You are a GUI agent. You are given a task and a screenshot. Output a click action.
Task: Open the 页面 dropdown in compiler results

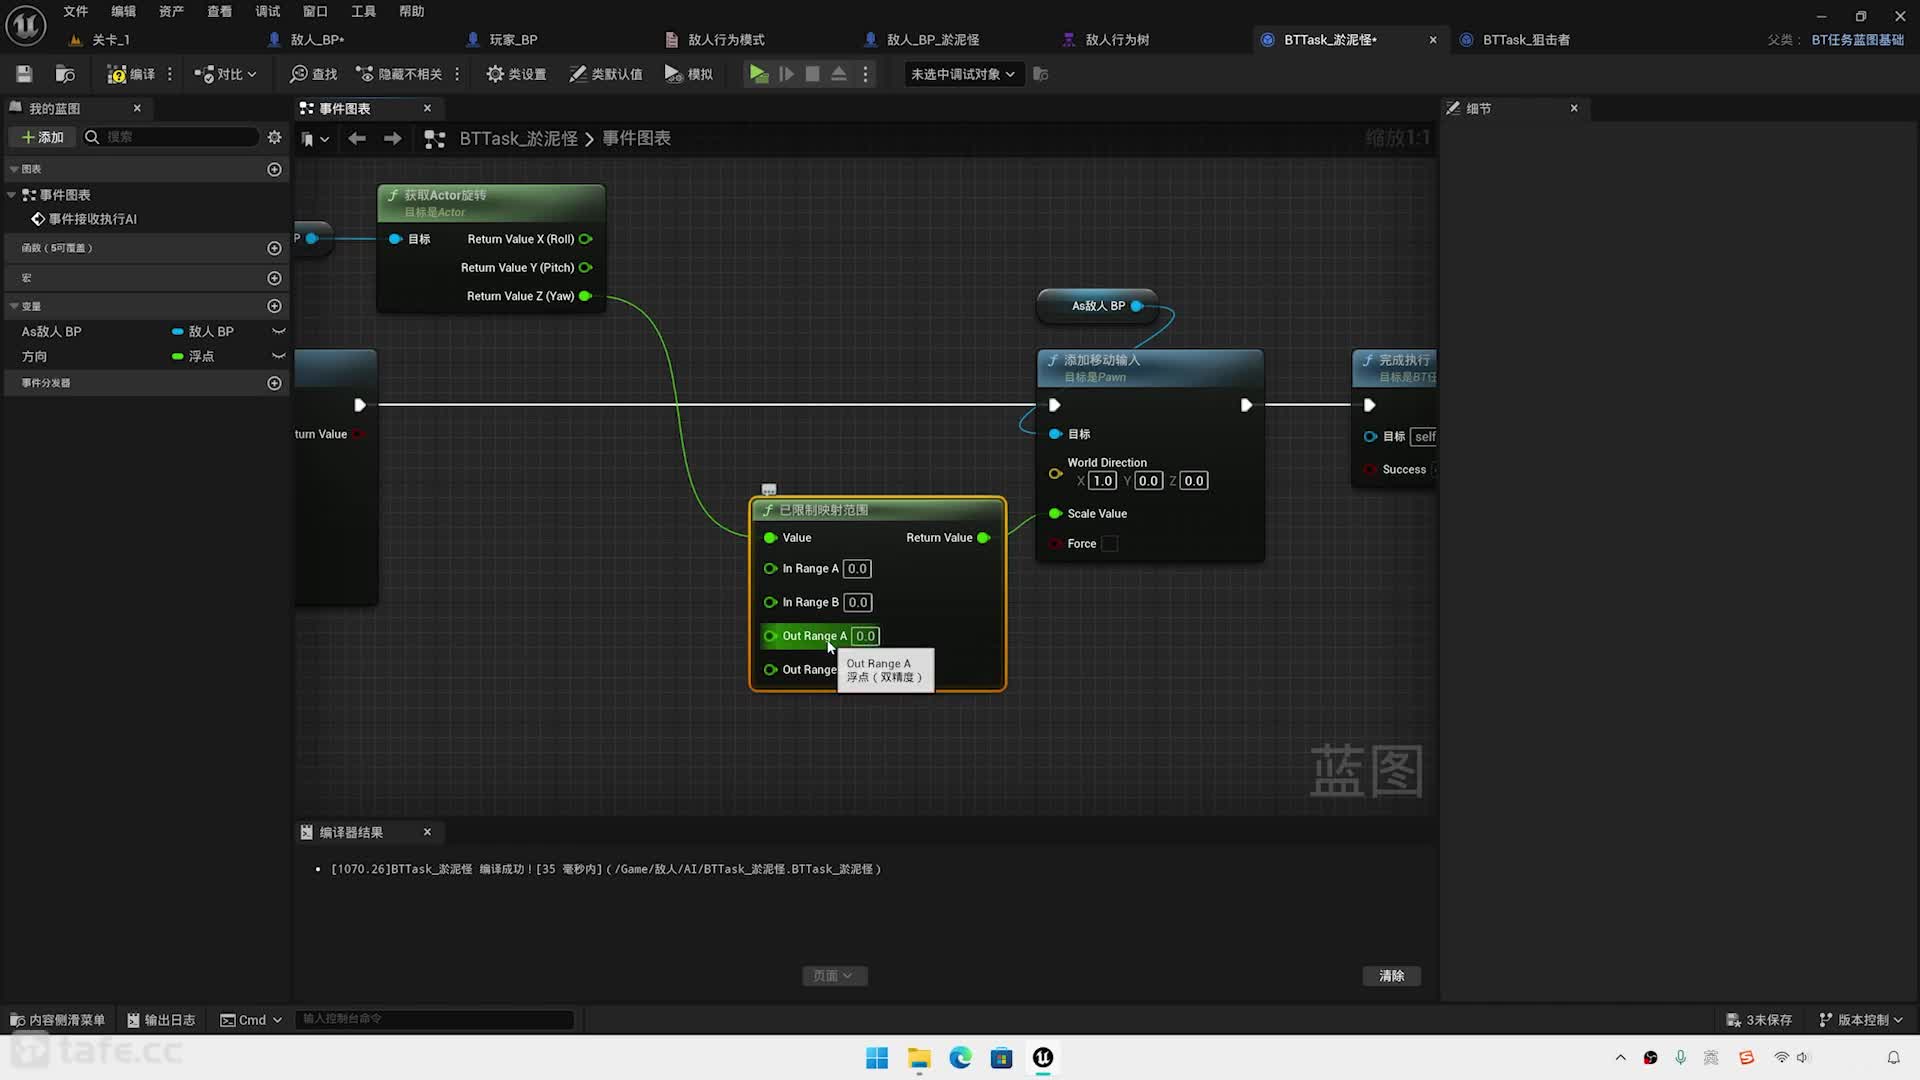click(834, 976)
